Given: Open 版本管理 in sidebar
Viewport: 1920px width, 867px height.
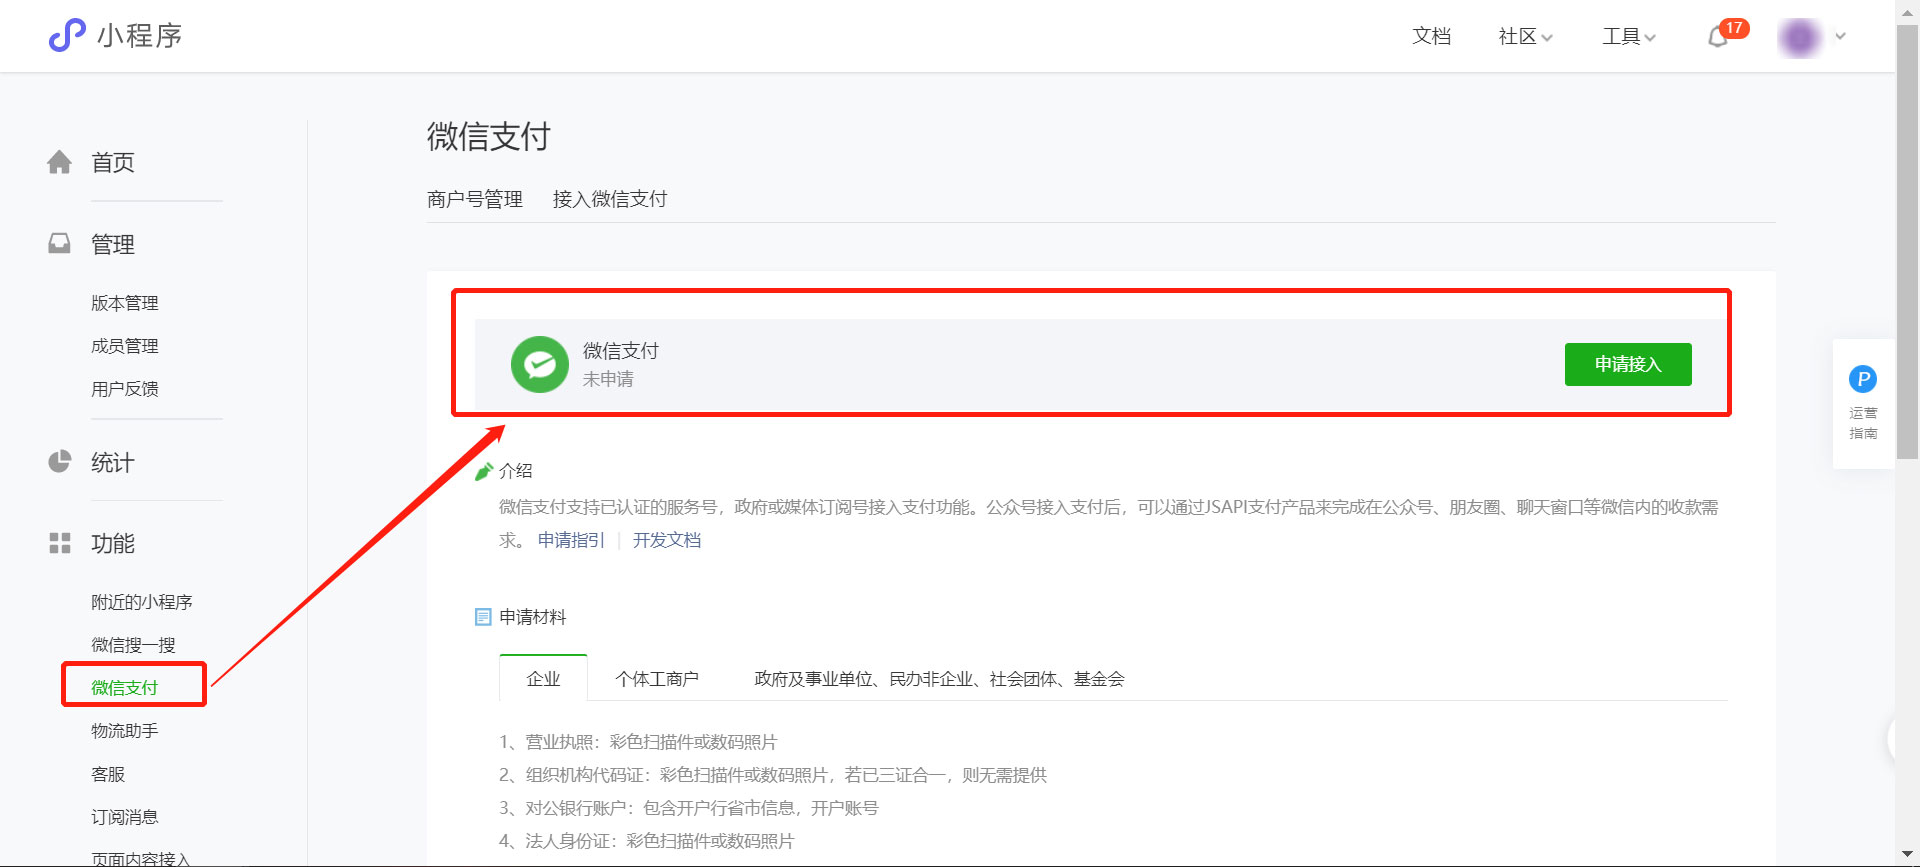Looking at the screenshot, I should (125, 303).
